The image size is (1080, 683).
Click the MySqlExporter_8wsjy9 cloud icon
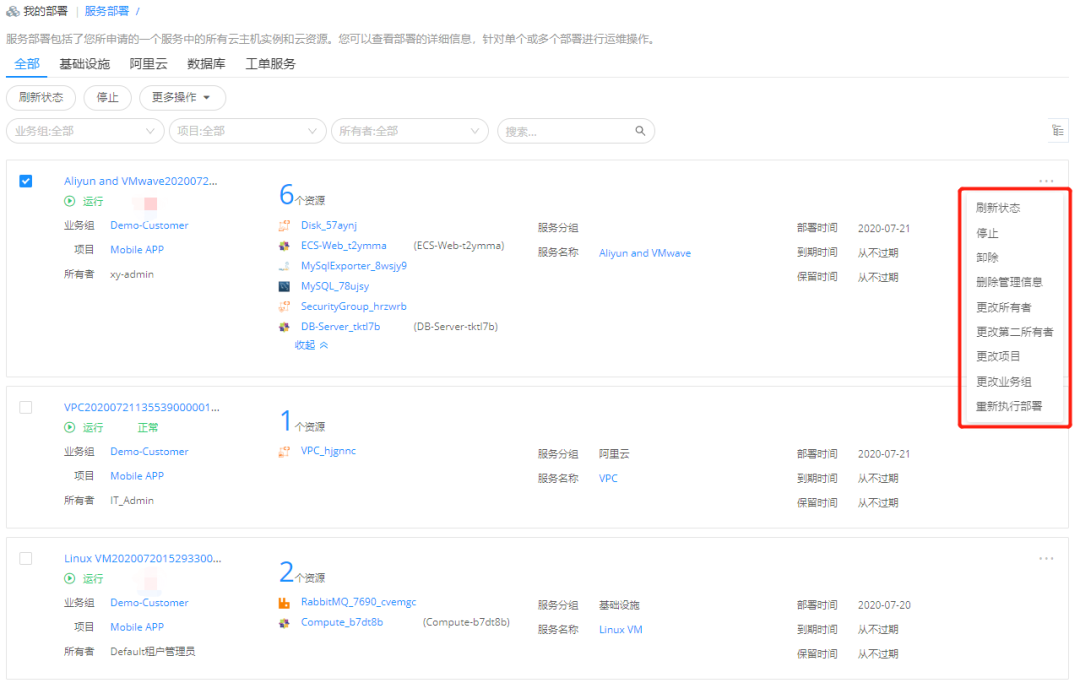click(284, 267)
